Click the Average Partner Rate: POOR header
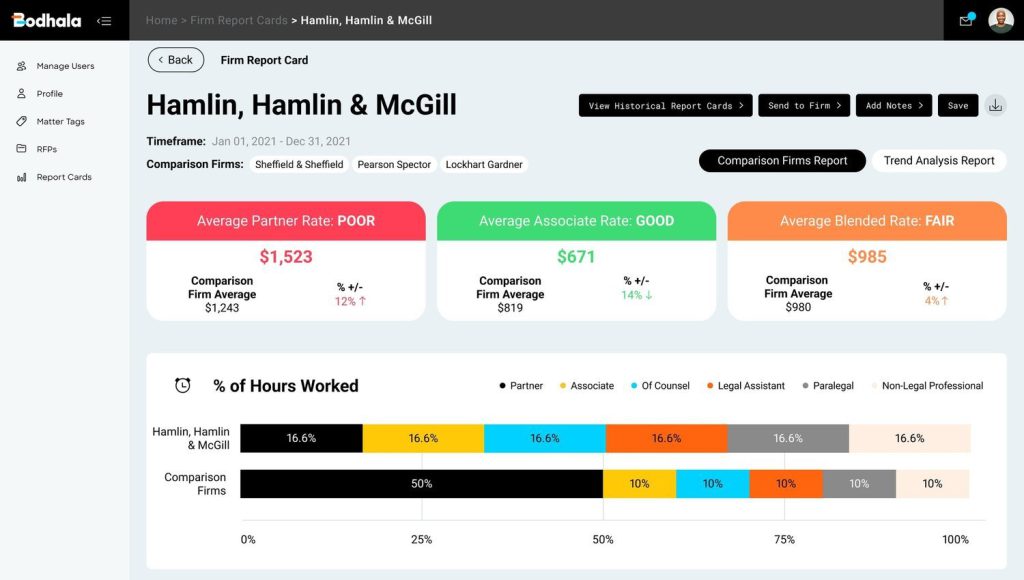 pos(286,221)
